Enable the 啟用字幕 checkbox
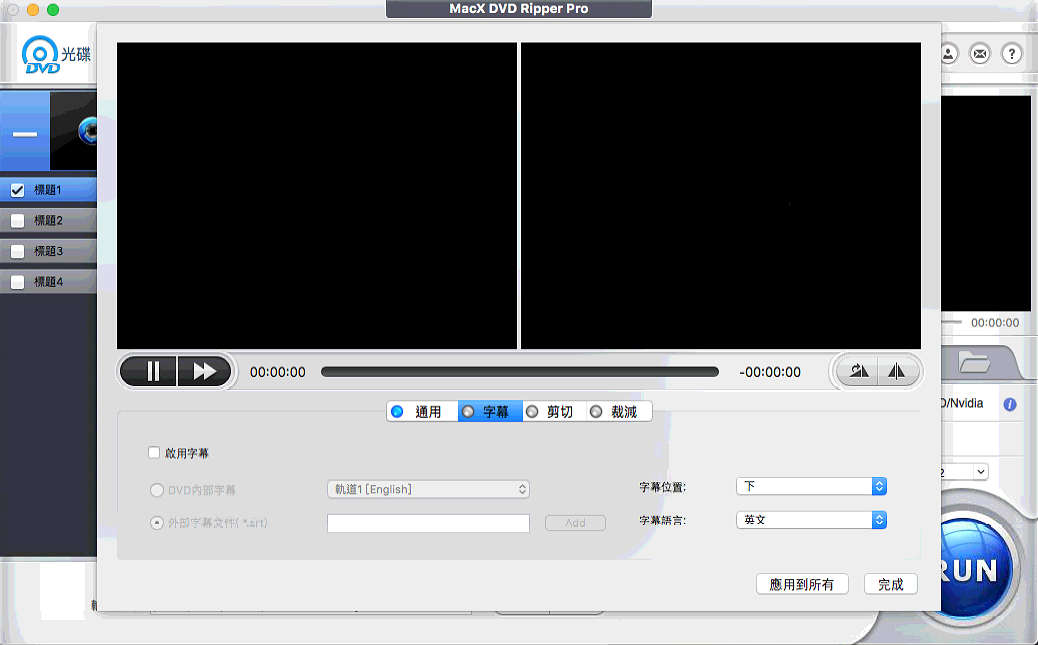1038x645 pixels. 154,453
